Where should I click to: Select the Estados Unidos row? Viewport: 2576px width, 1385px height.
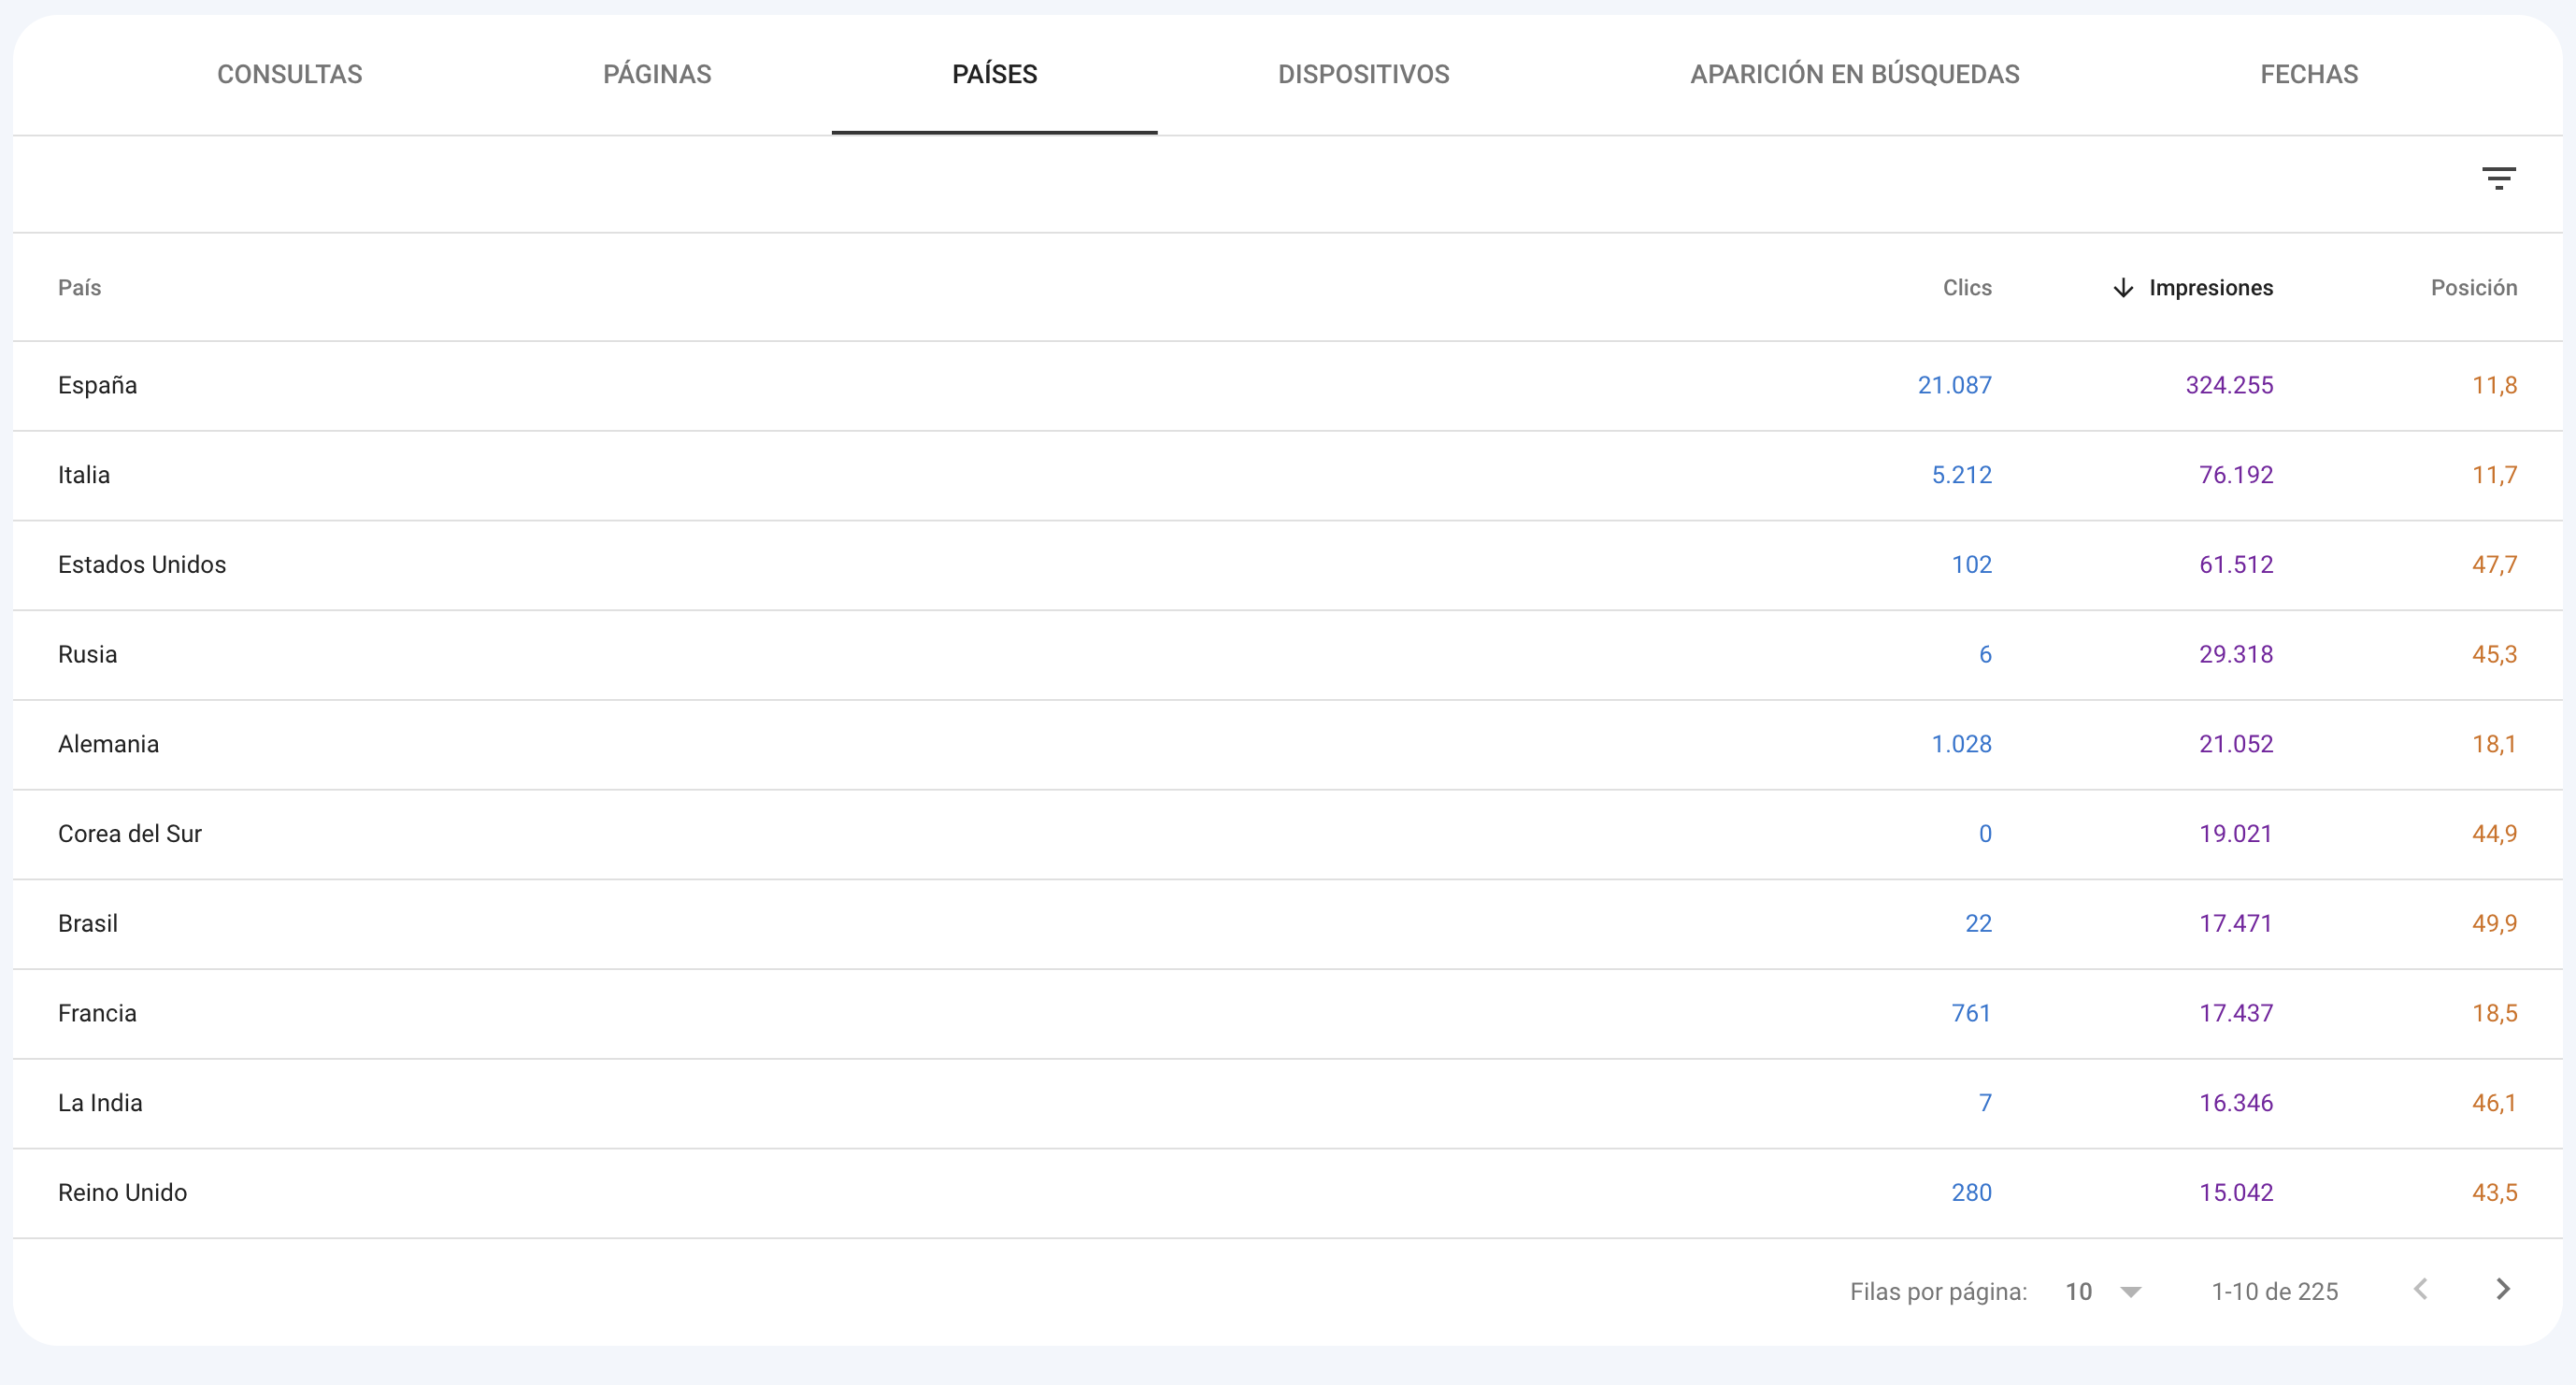(1288, 565)
